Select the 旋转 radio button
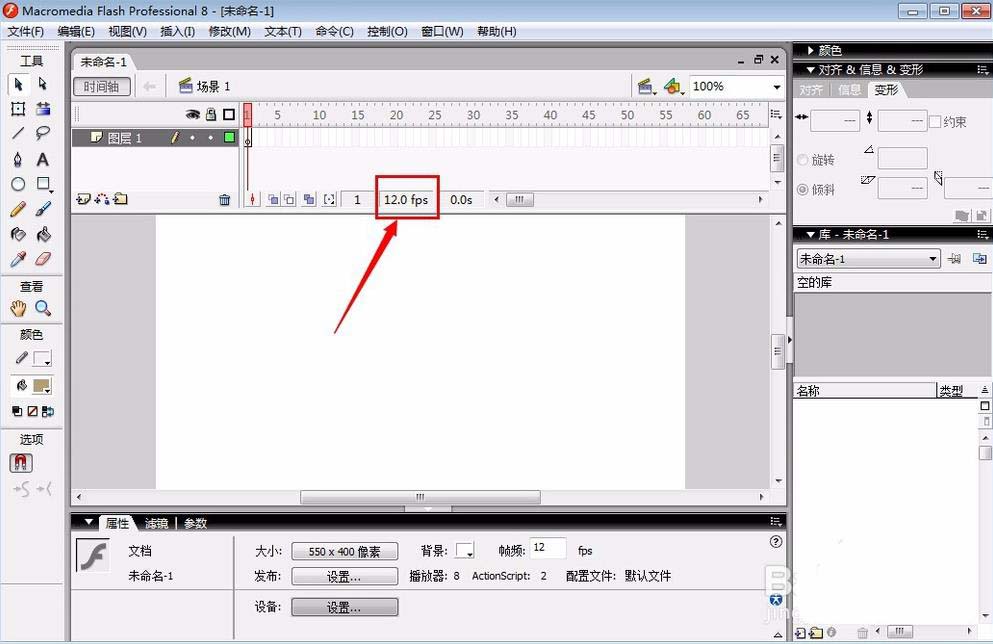Viewport: 993px width, 644px height. point(802,160)
